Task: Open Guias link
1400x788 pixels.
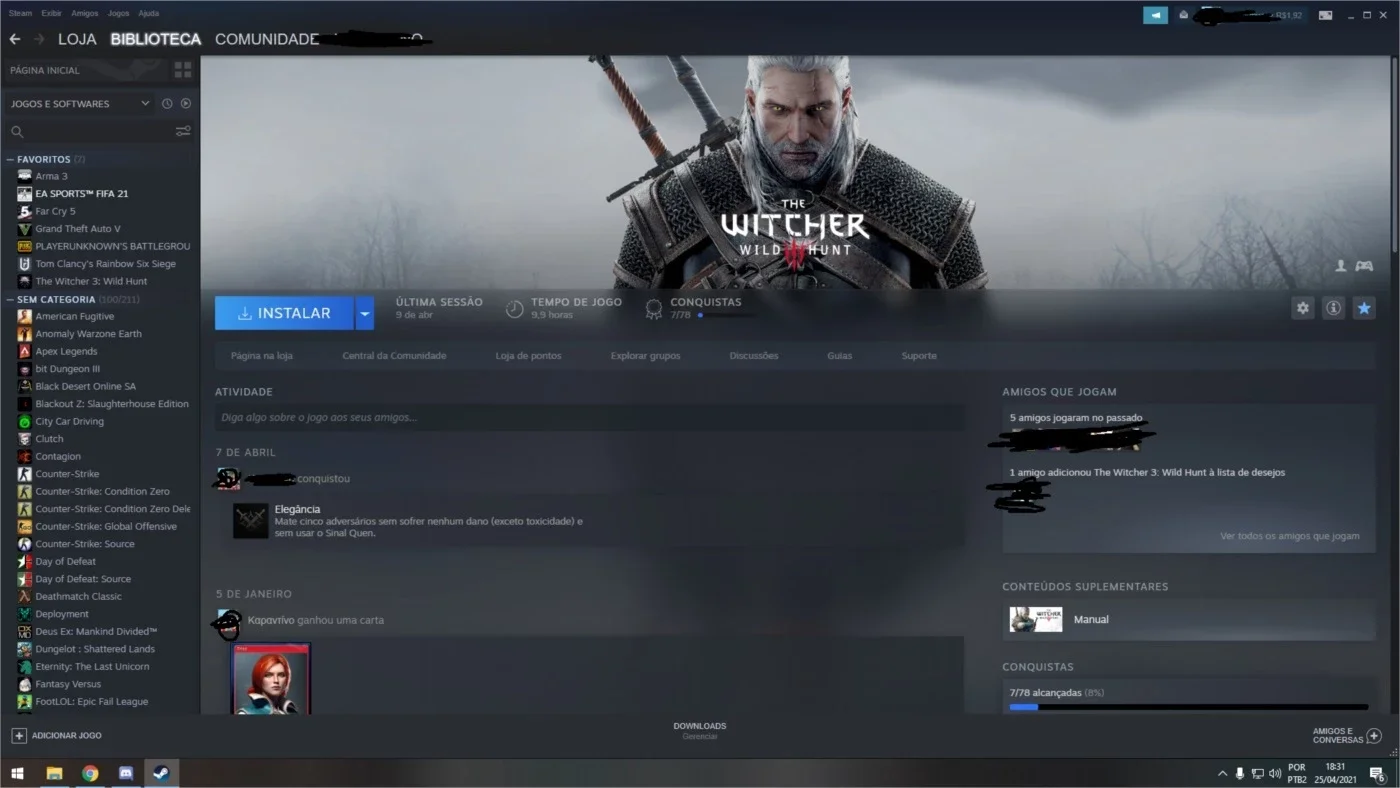Action: point(839,356)
